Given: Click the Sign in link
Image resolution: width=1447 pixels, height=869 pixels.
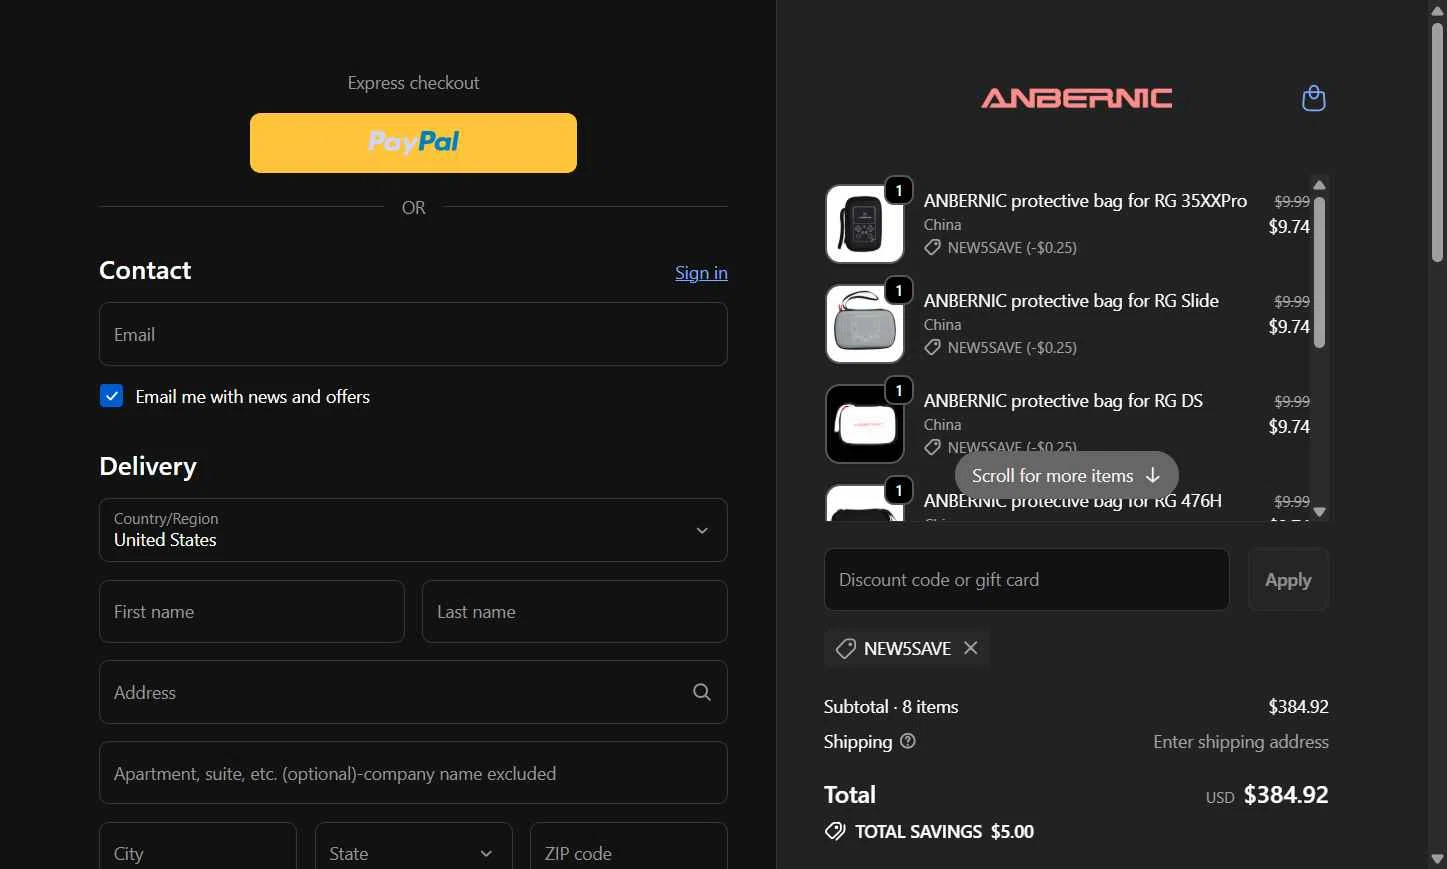Looking at the screenshot, I should click(x=701, y=272).
